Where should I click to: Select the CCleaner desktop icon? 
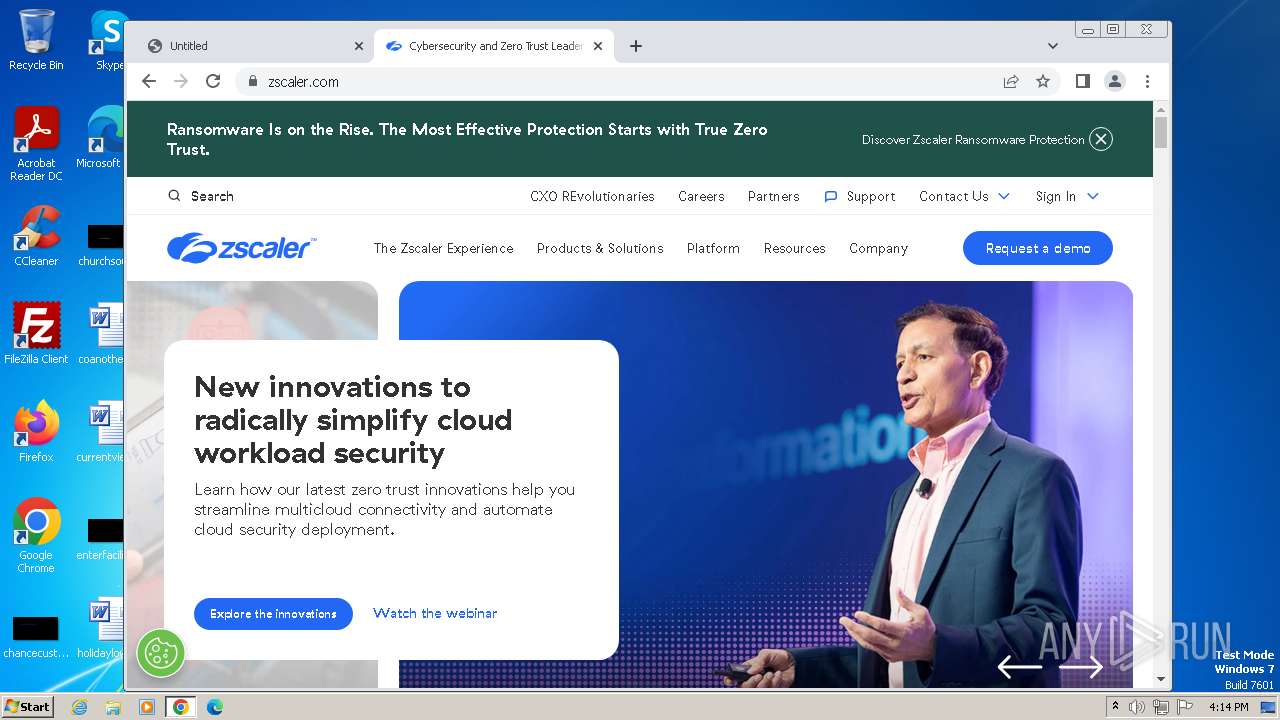36,237
